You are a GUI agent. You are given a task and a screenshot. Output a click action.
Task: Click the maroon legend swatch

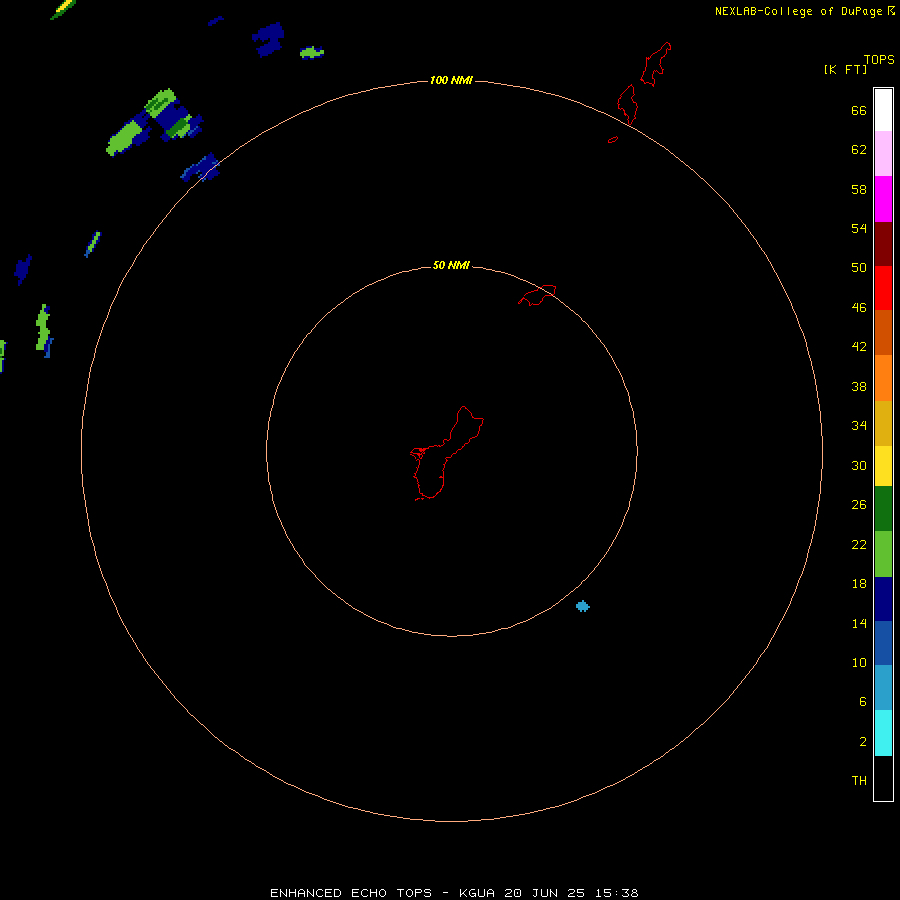tap(883, 243)
